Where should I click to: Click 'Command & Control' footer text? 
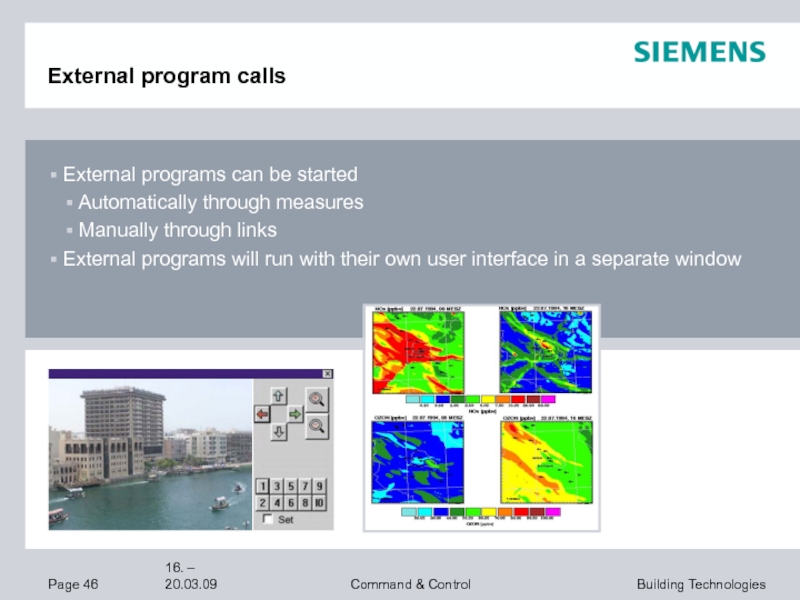[411, 584]
